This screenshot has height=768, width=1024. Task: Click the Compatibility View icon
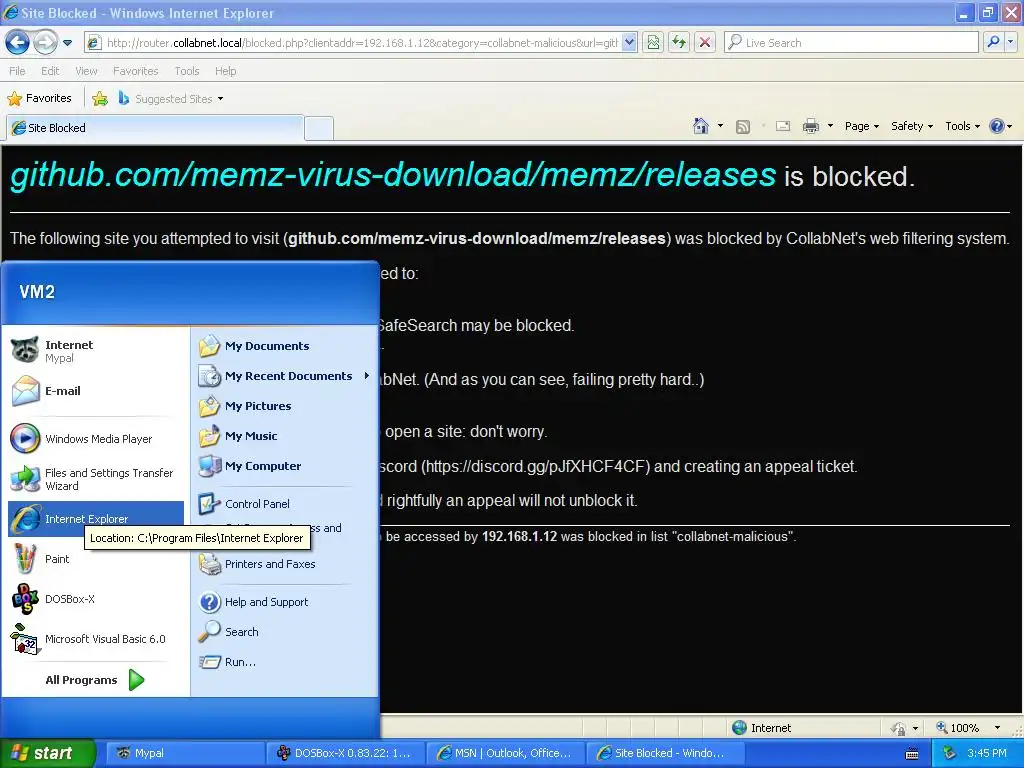tap(653, 43)
